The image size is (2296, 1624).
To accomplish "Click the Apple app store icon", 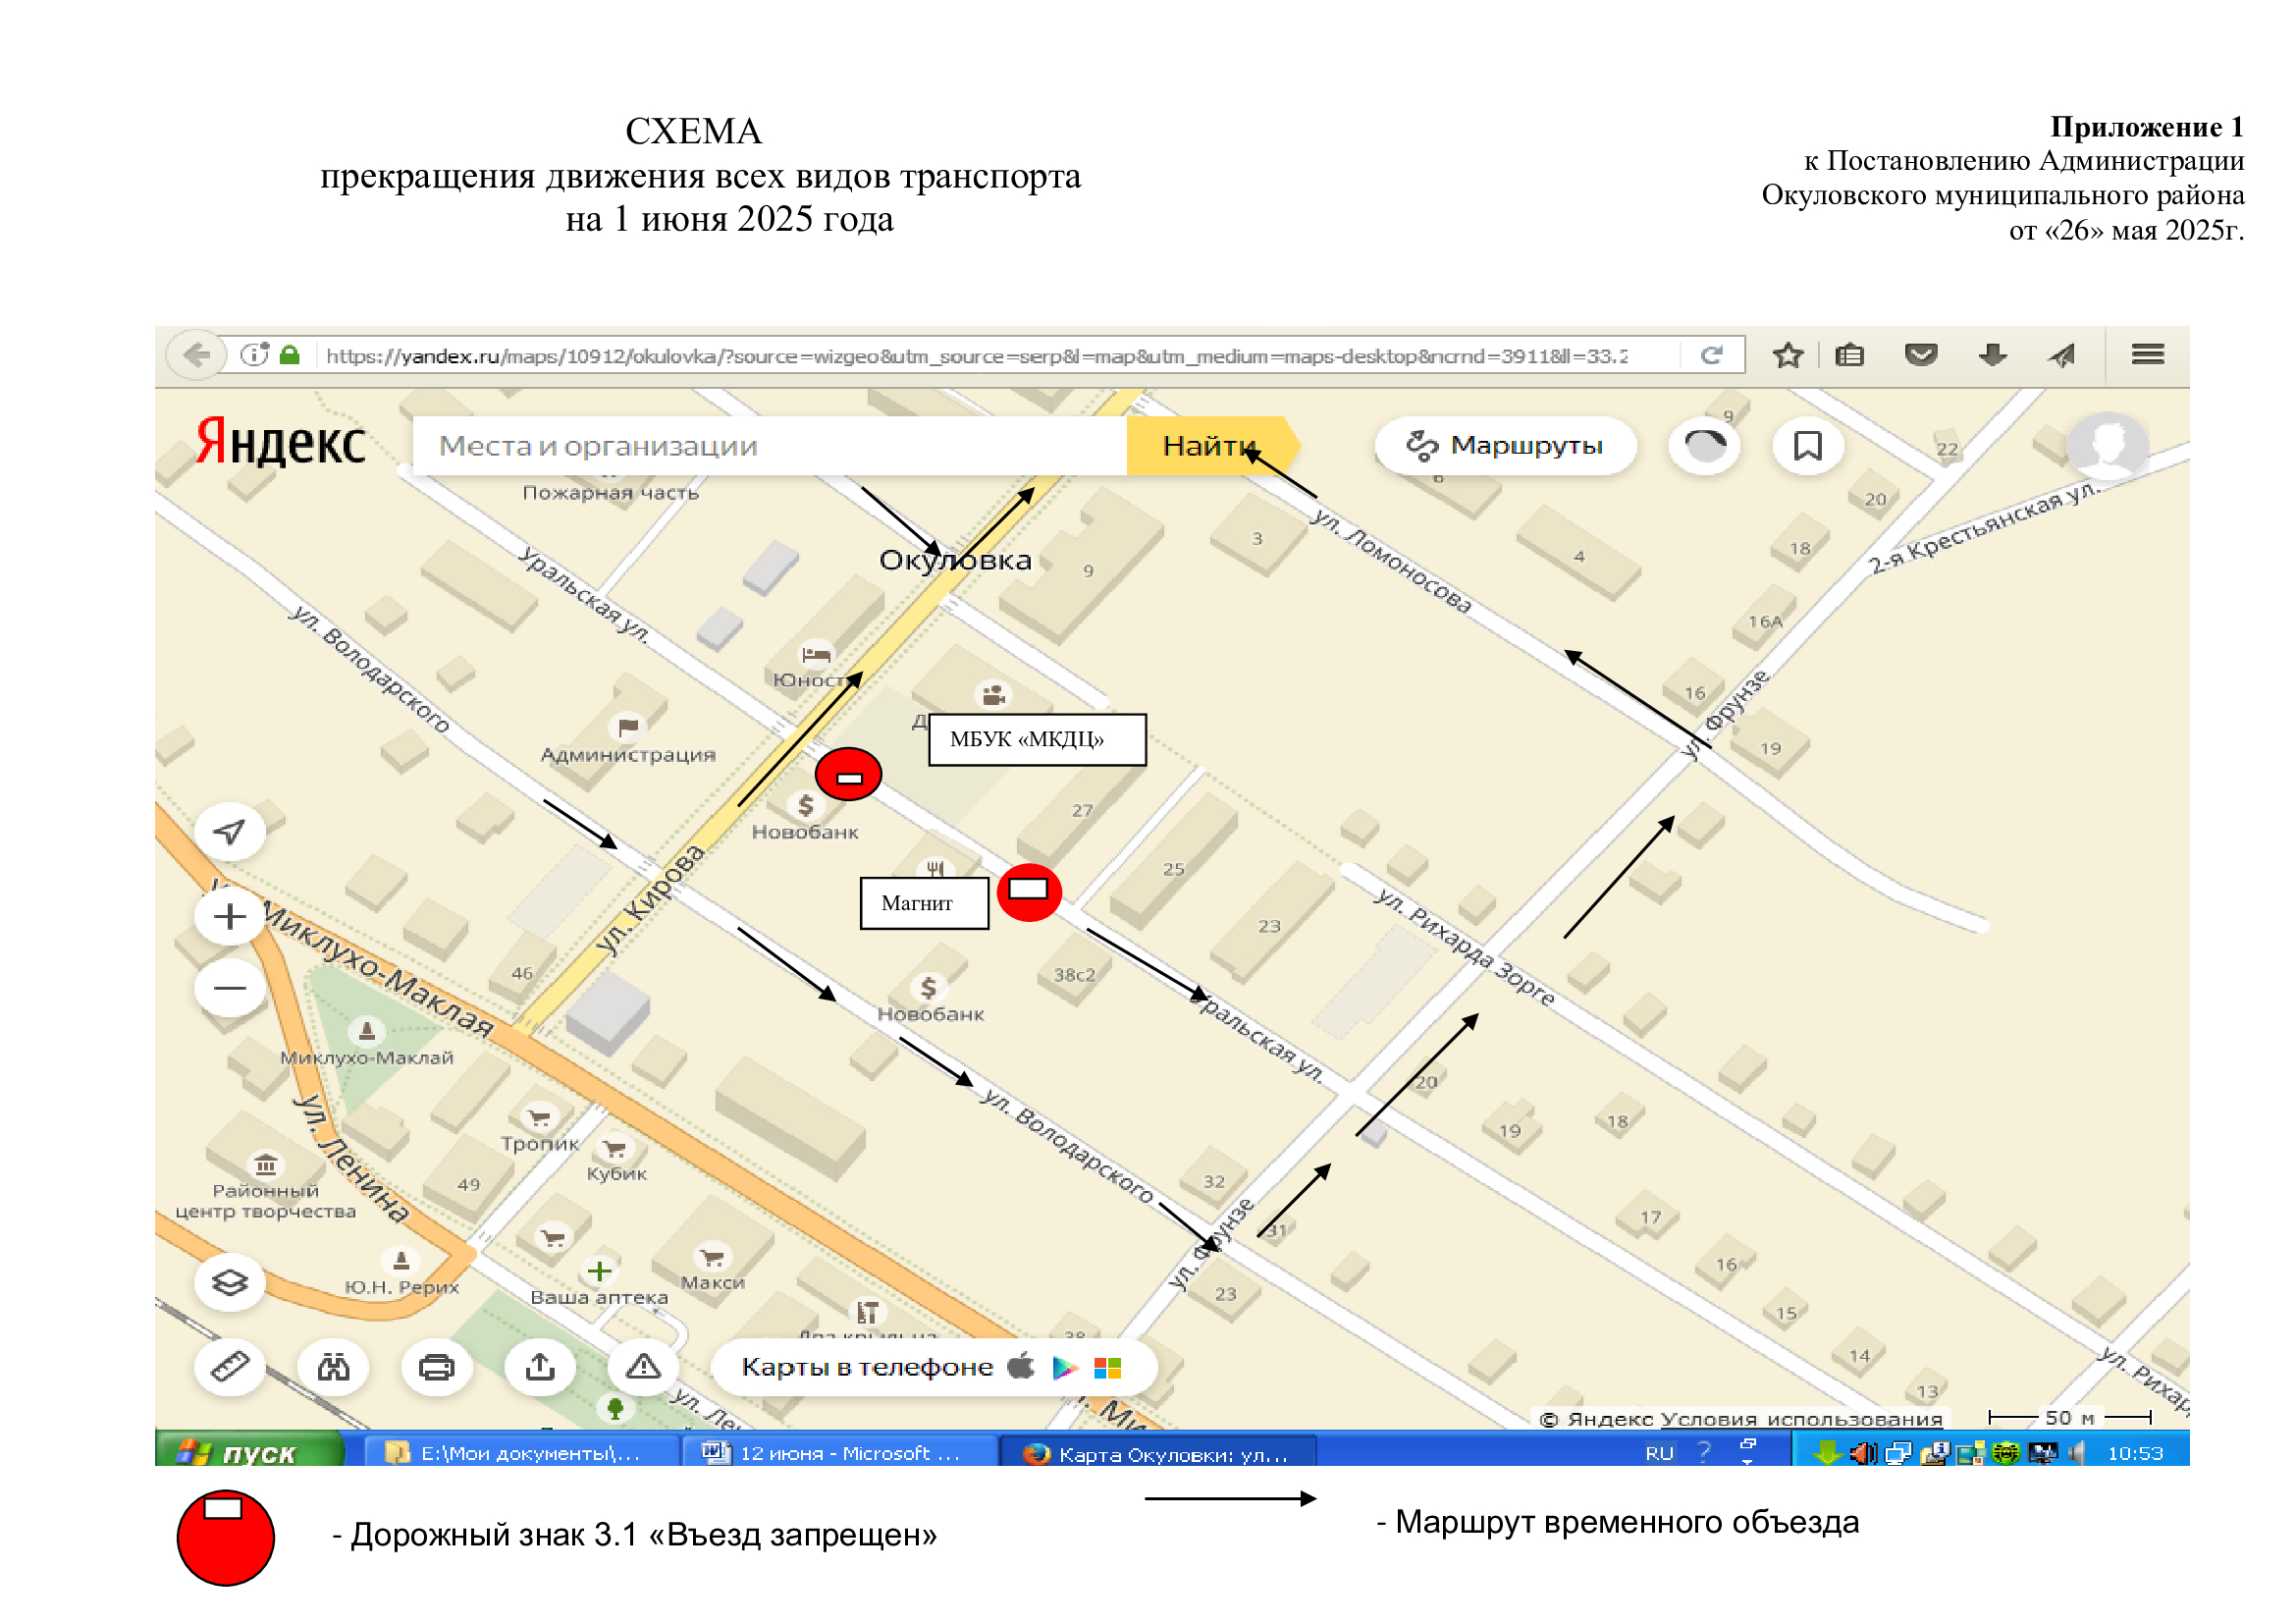I will point(1020,1366).
